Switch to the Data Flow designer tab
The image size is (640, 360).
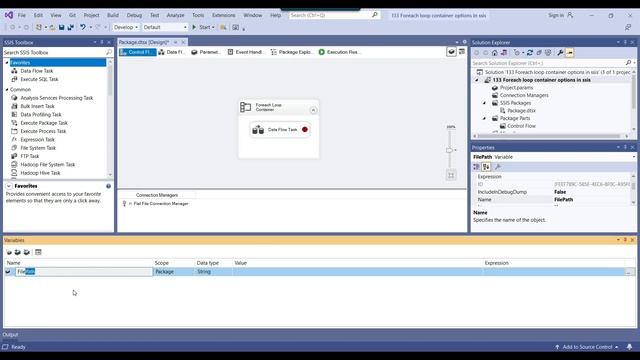coord(171,52)
